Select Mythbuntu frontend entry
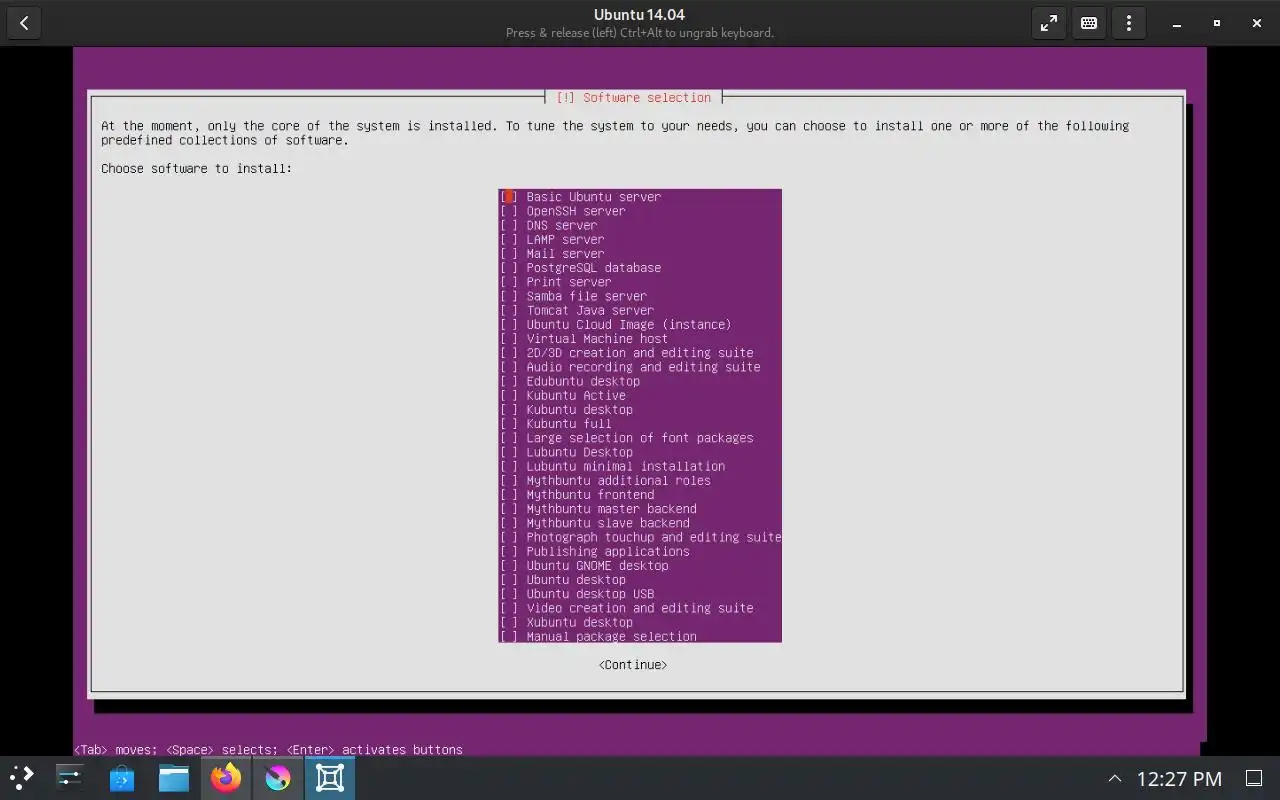 [x=640, y=495]
